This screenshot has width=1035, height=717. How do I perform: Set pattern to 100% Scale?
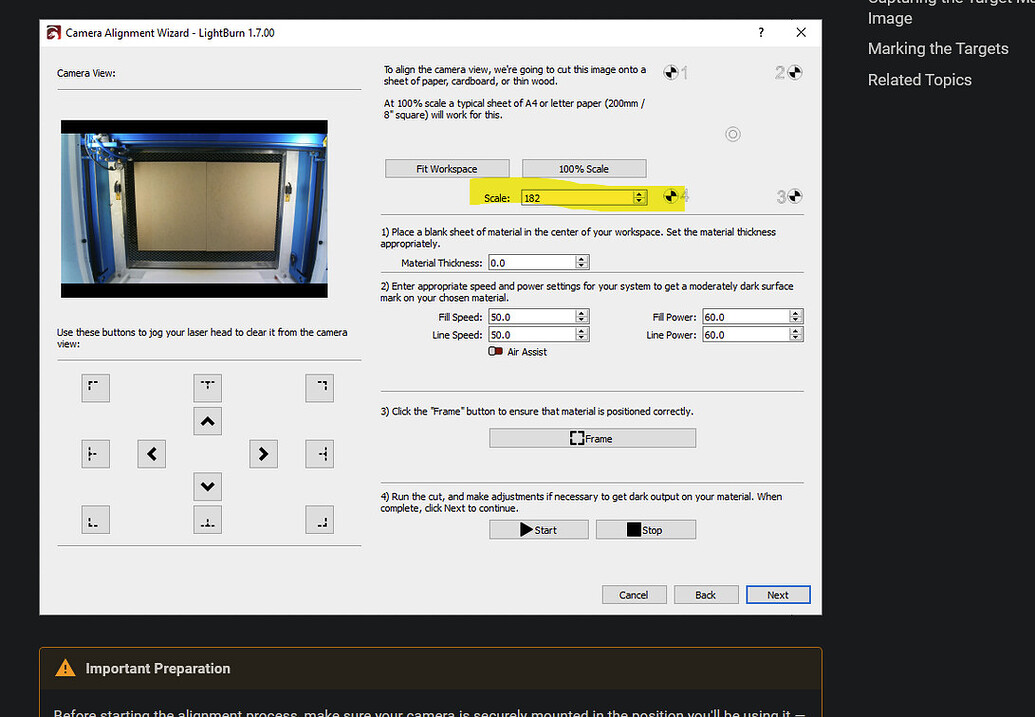pos(584,168)
